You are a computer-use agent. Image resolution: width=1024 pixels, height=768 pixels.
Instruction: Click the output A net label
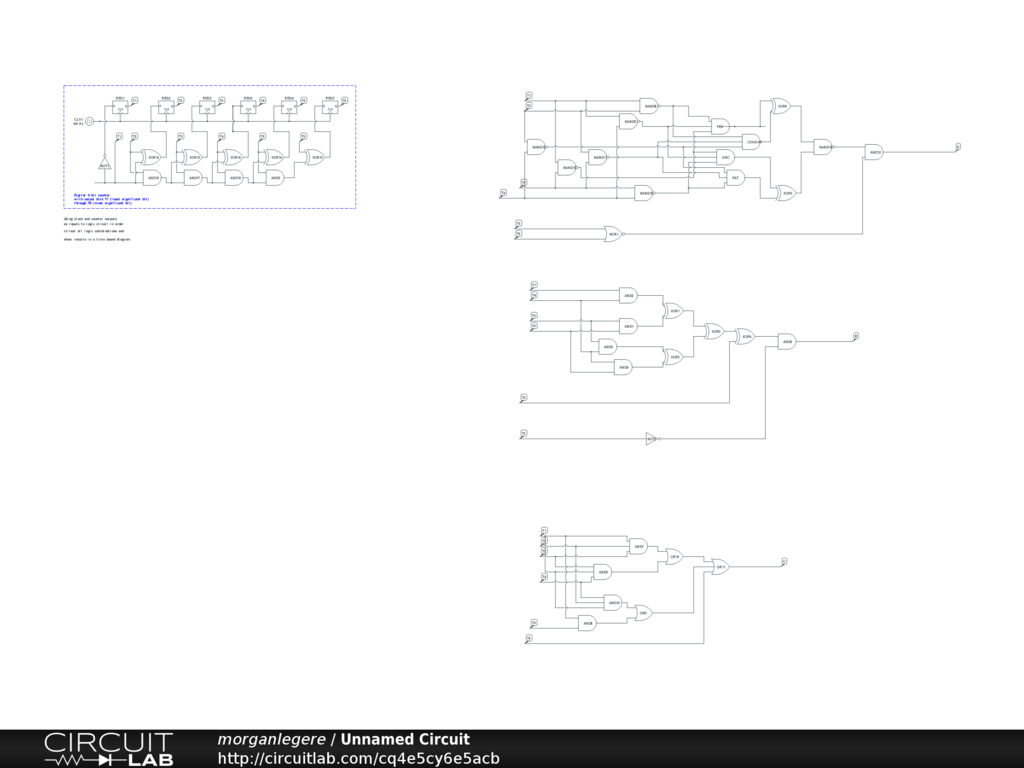click(958, 146)
